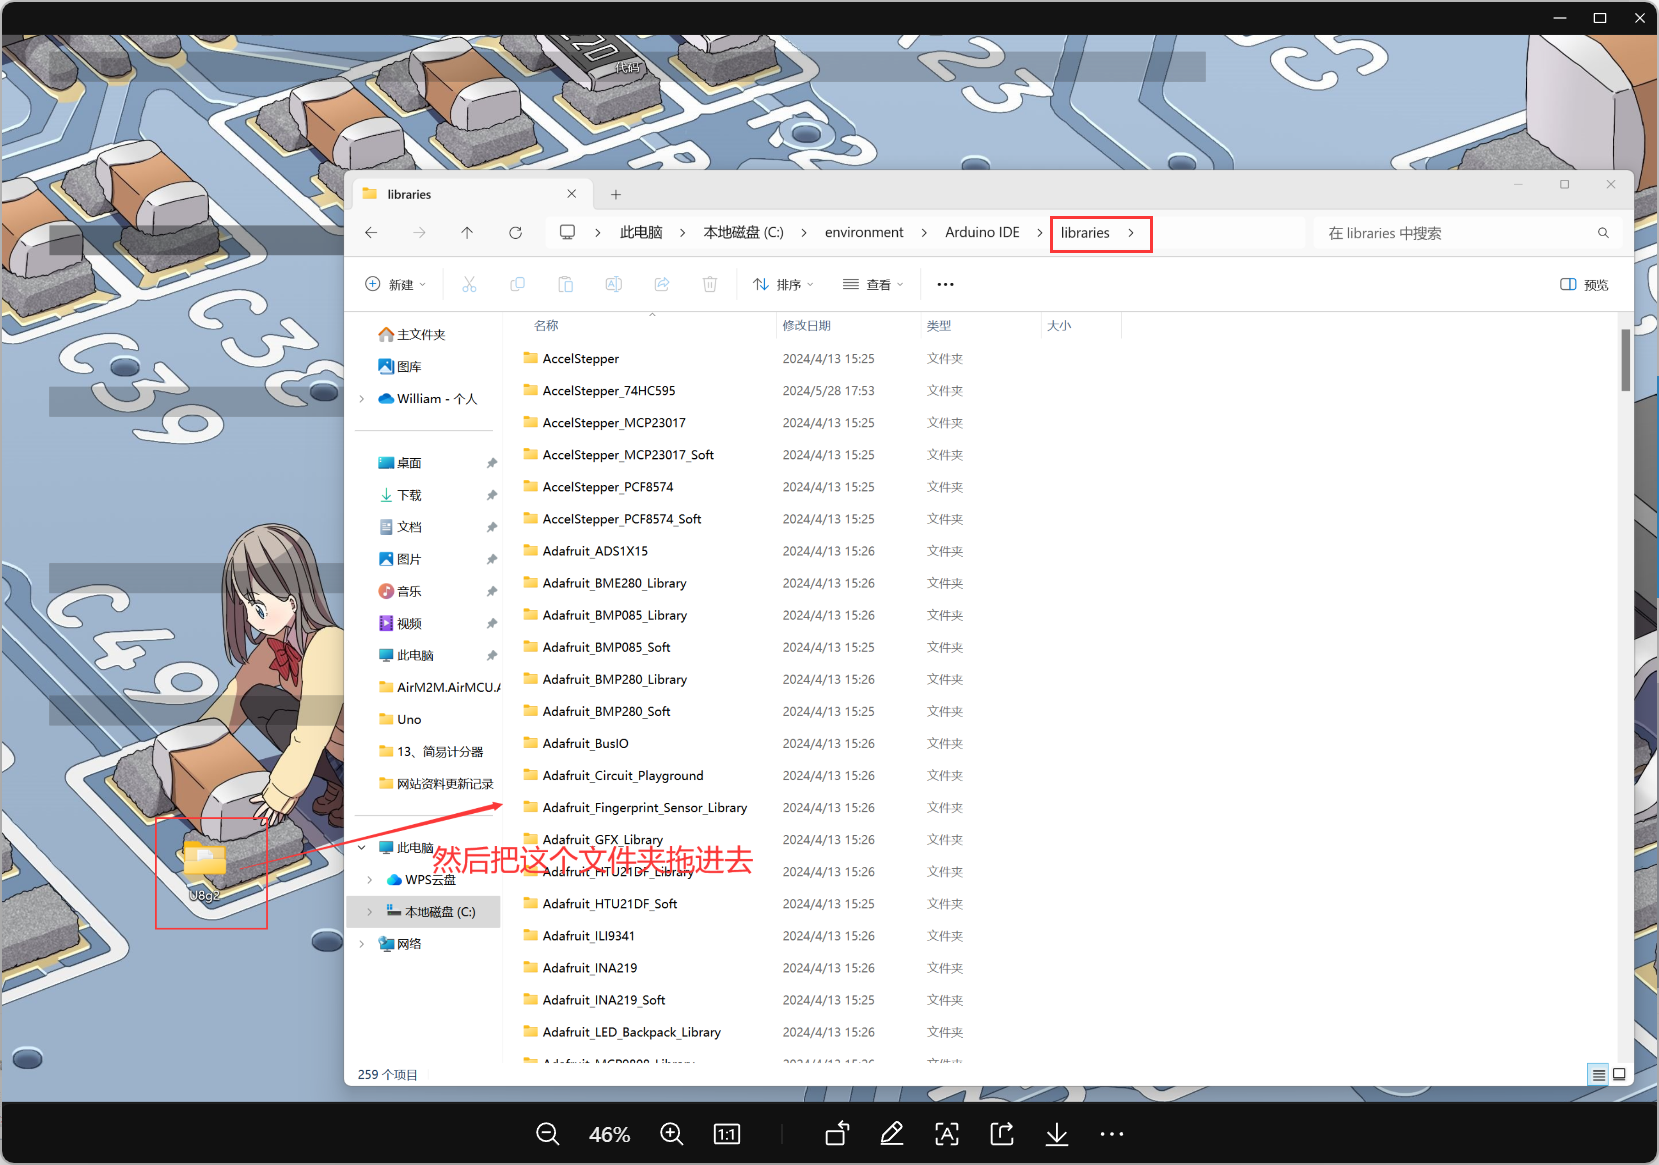1659x1165 pixels.
Task: Toggle the 预览 preview pane
Action: [1584, 285]
